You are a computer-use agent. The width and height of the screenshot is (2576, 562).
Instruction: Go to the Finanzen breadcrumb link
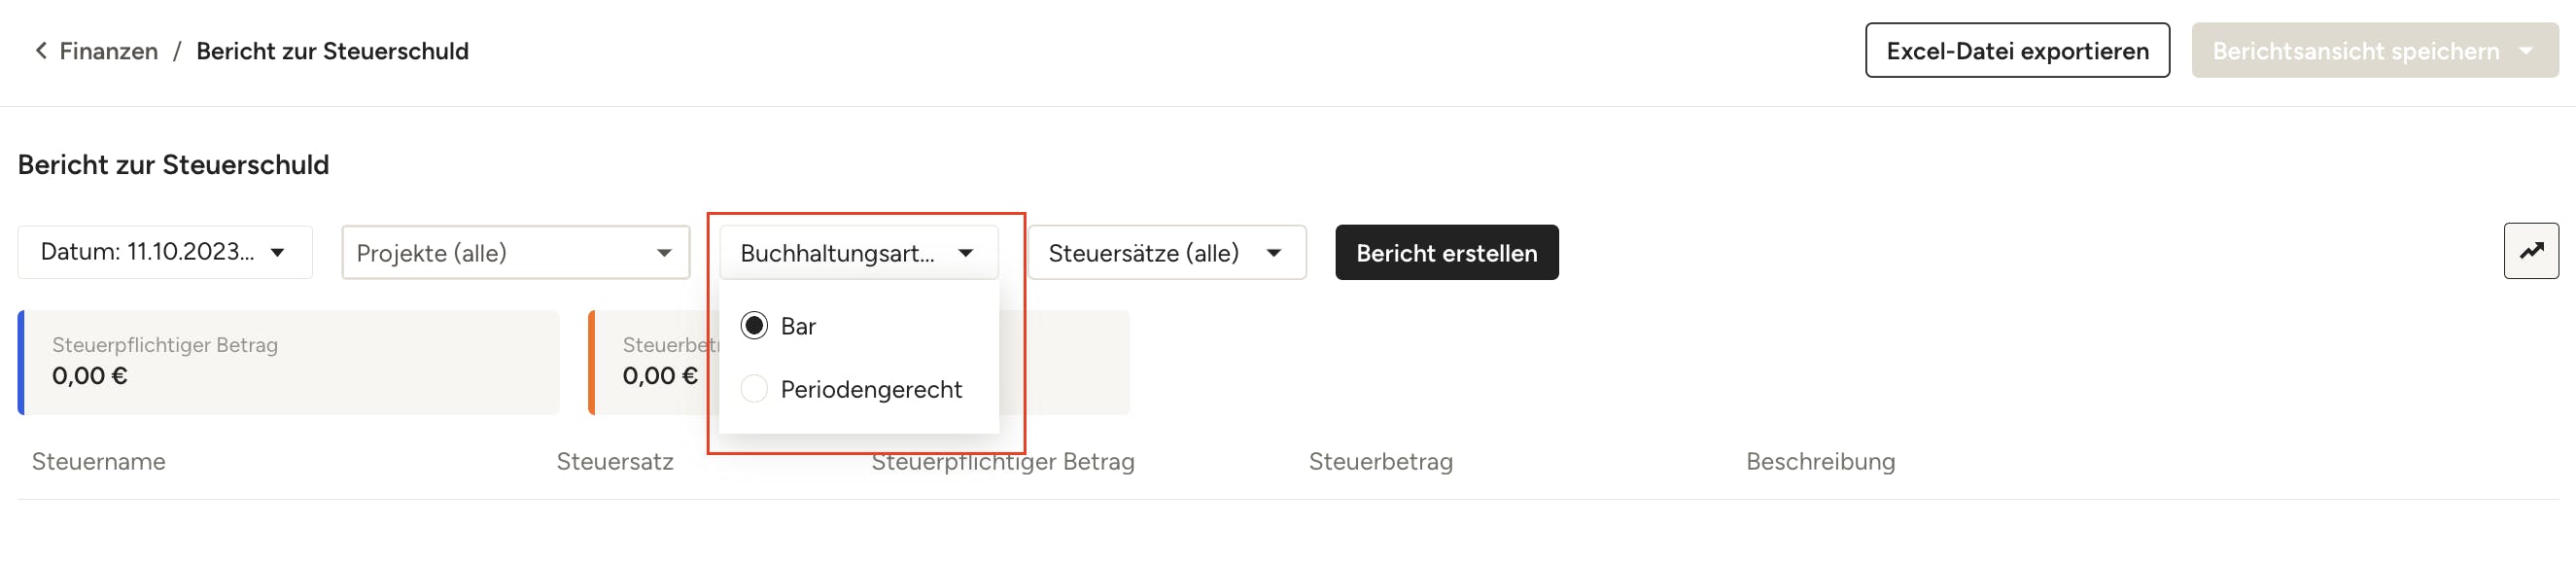pos(108,51)
